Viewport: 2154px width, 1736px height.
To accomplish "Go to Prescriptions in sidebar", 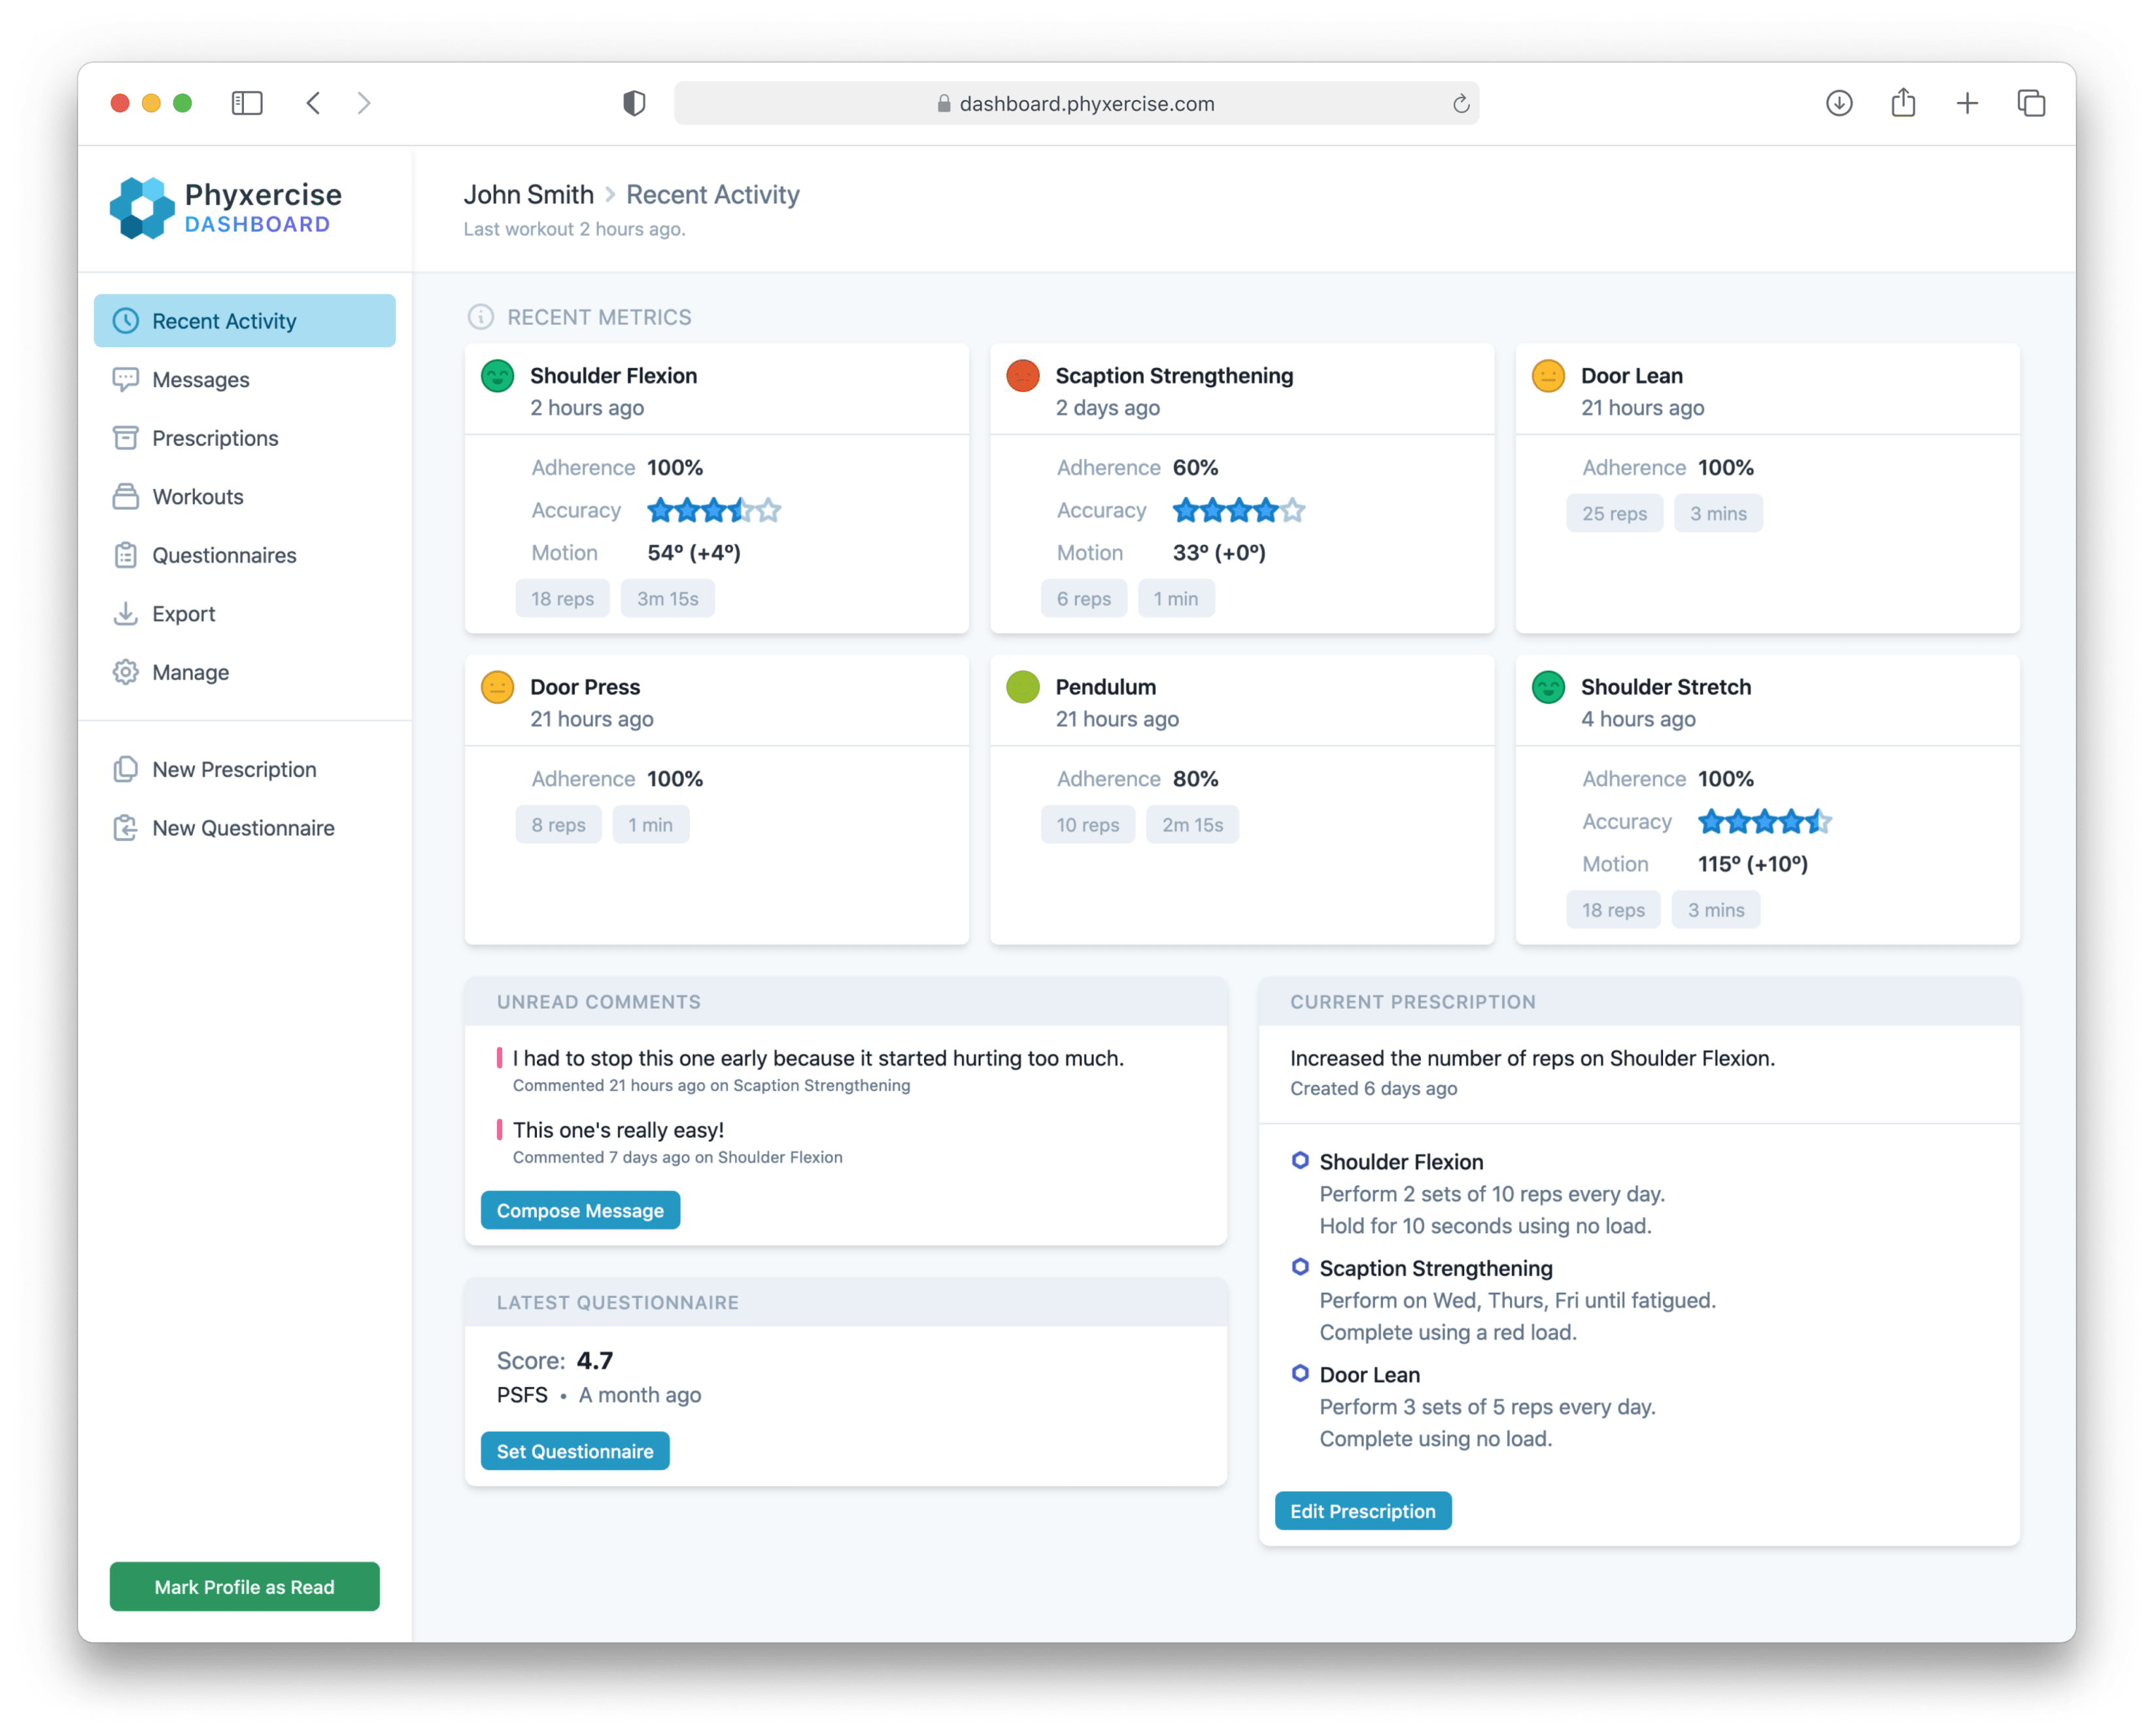I will click(214, 438).
